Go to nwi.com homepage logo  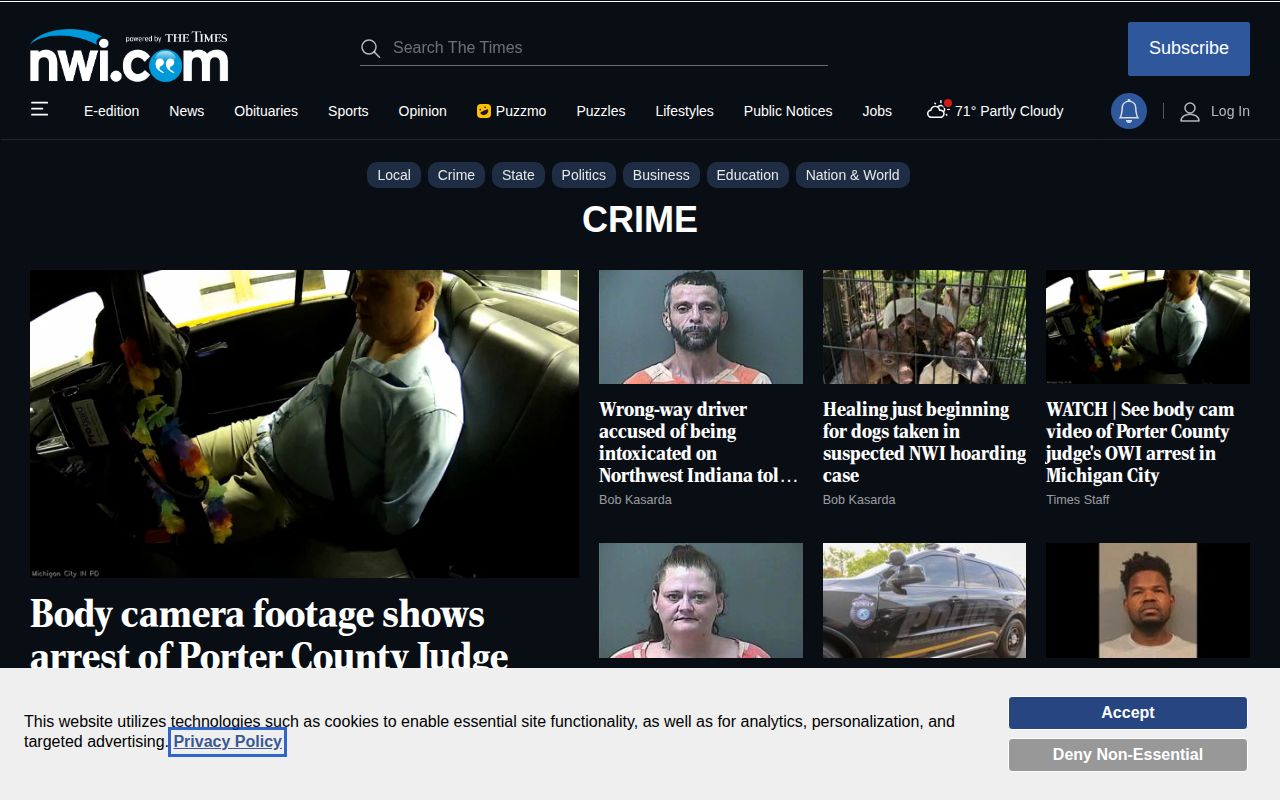(129, 56)
